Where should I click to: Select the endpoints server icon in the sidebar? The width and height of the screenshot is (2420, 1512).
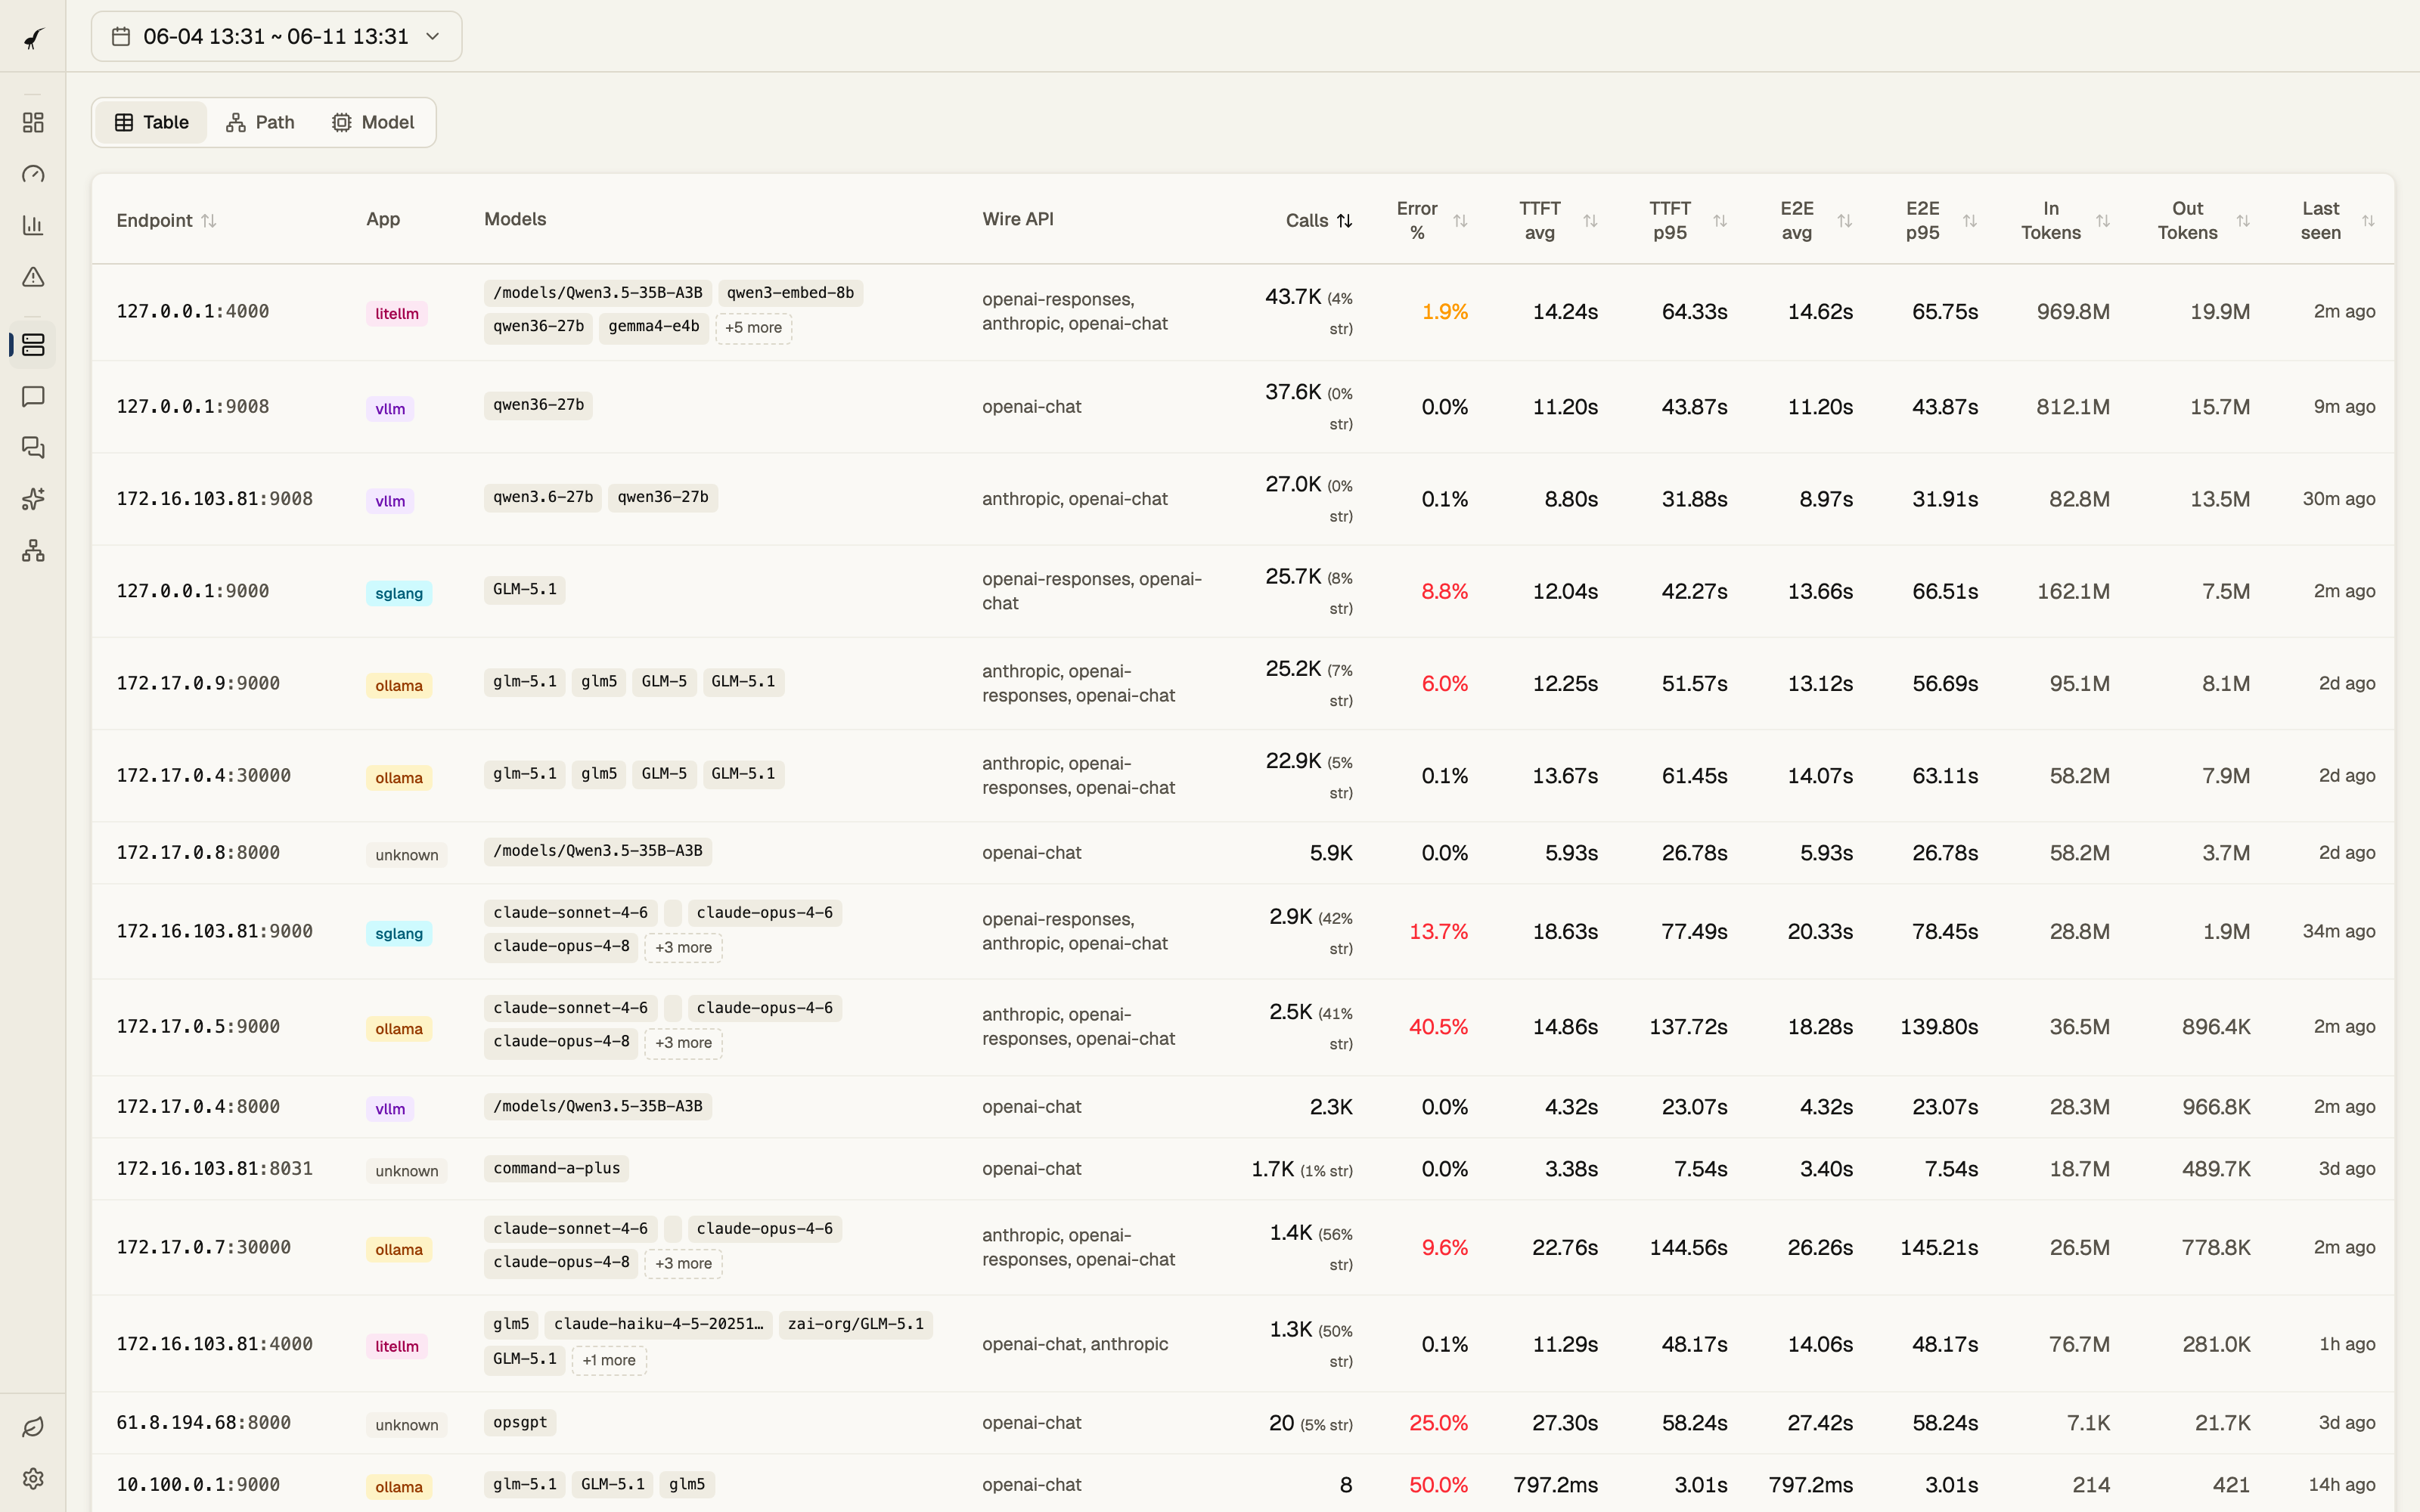33,345
